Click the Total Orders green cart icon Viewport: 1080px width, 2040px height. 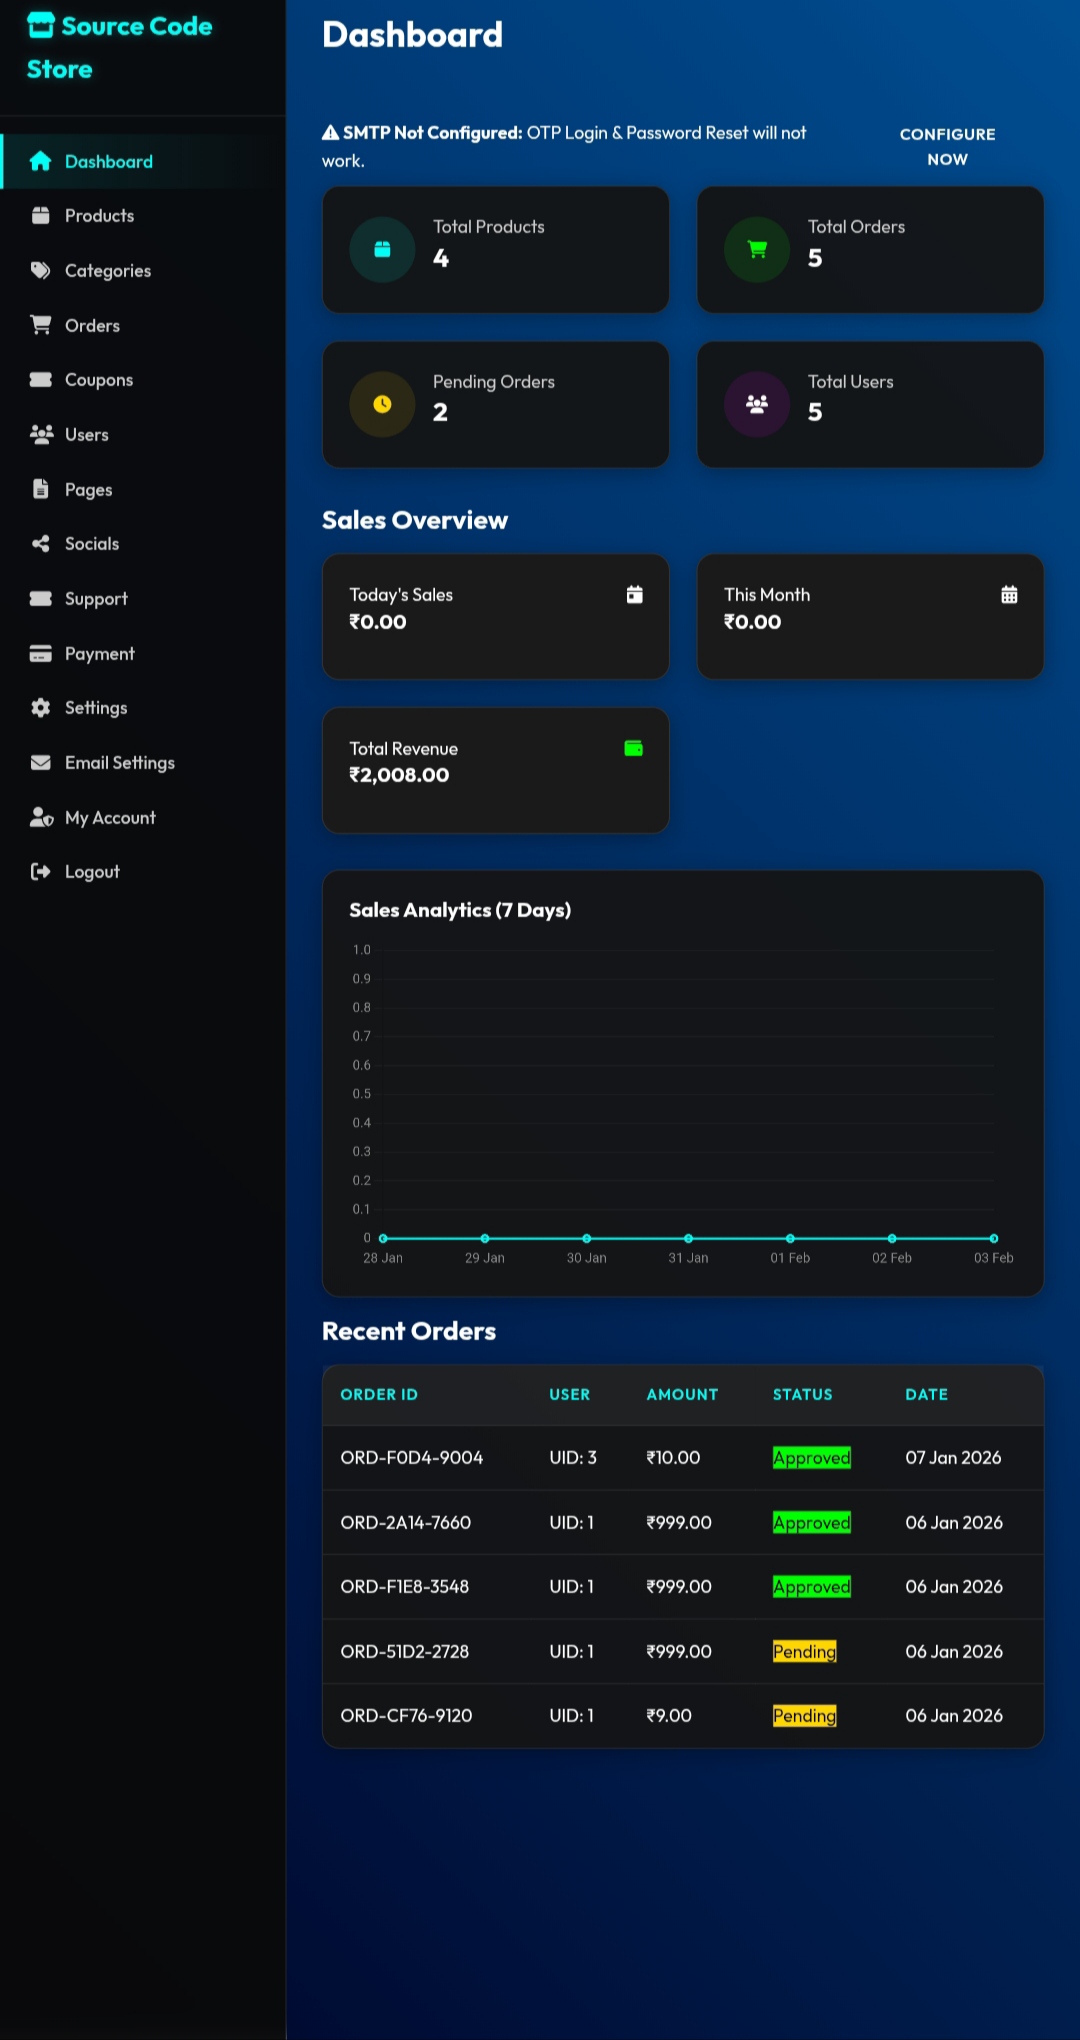click(x=757, y=249)
